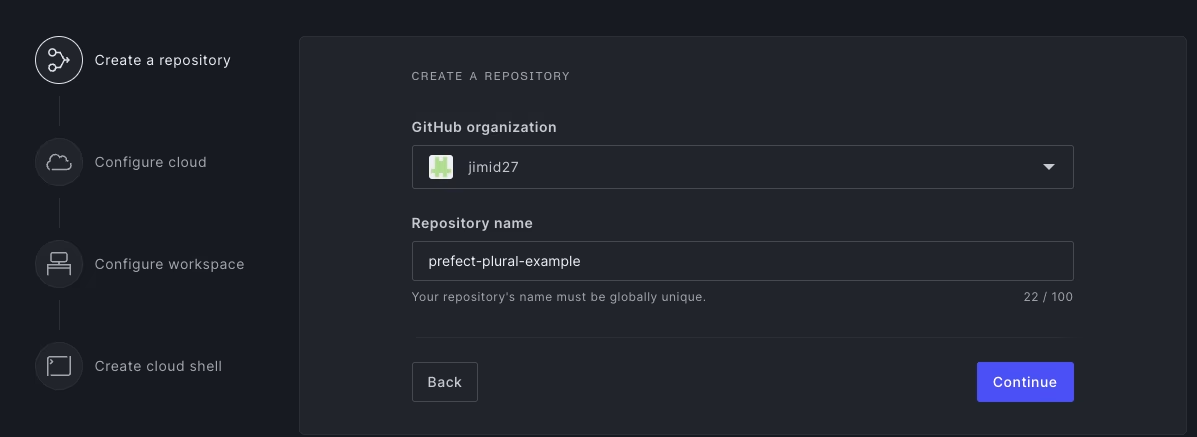
Task: Focus the prefect-plural-example repository name field
Action: [742, 261]
